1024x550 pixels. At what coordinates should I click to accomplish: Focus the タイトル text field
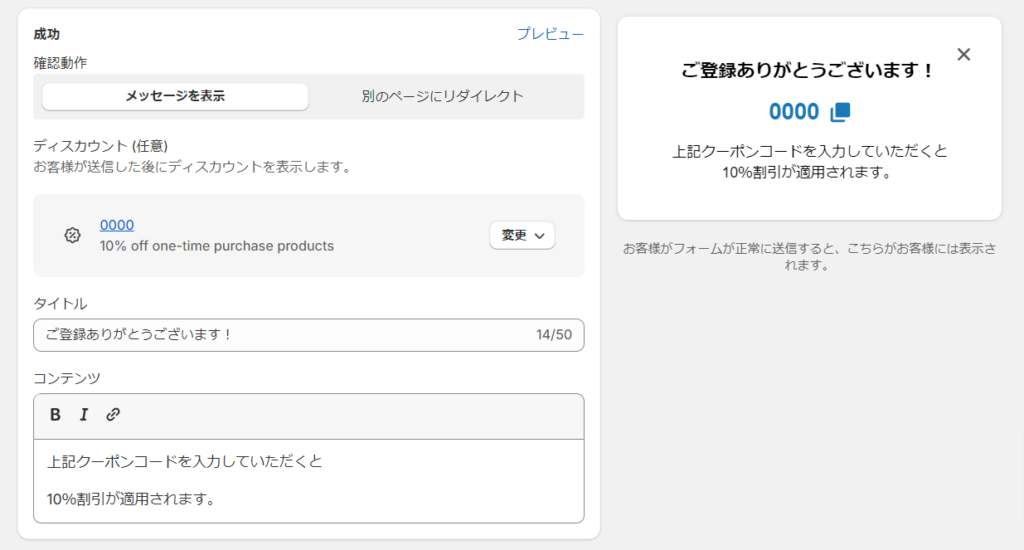click(309, 335)
